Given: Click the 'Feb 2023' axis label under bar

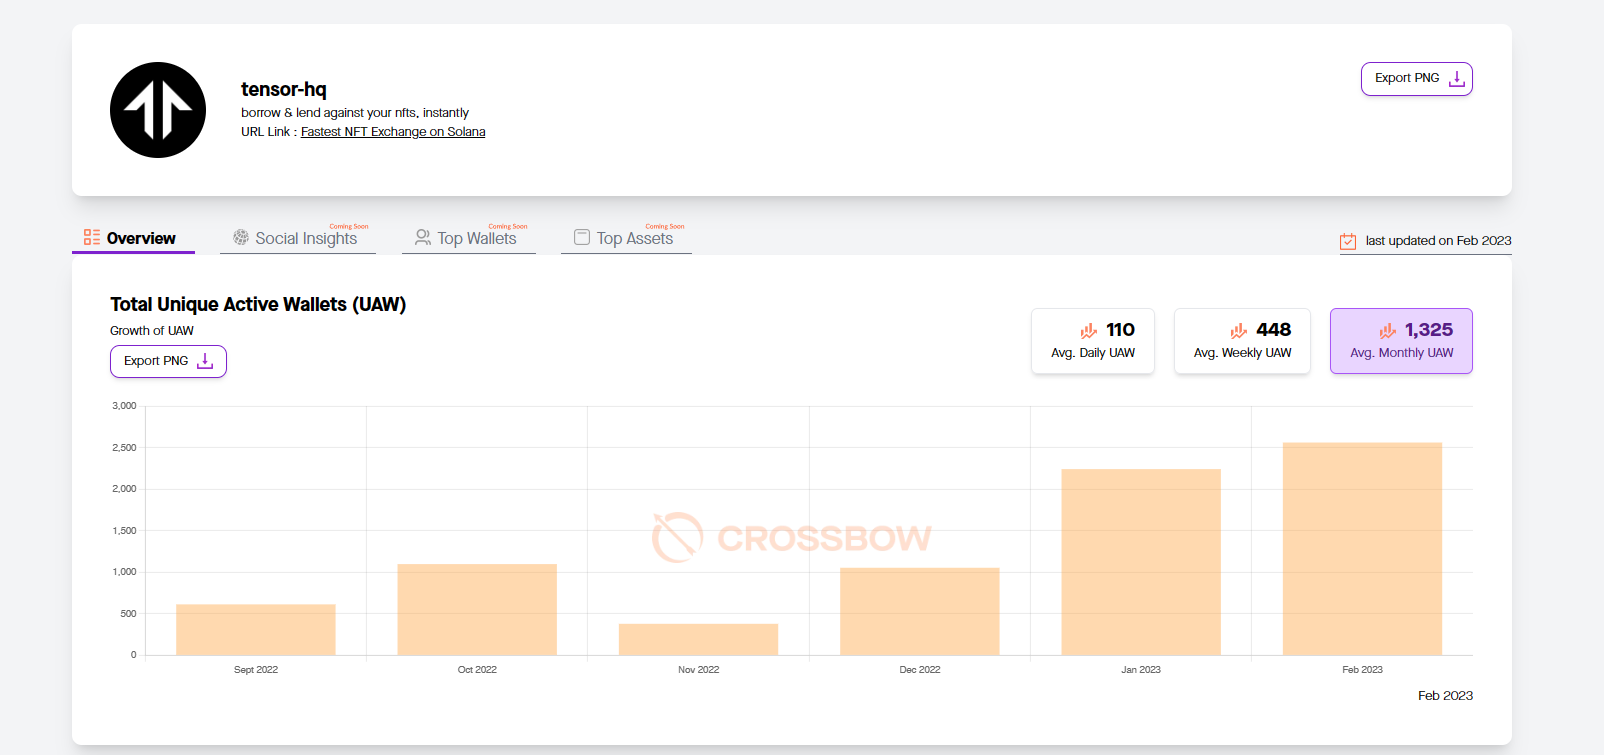Looking at the screenshot, I should pos(1362,670).
